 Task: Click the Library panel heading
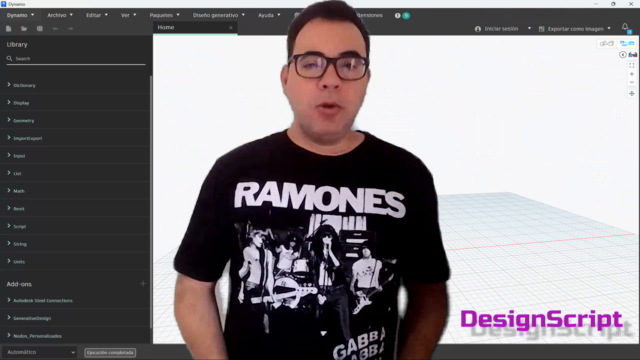point(17,44)
